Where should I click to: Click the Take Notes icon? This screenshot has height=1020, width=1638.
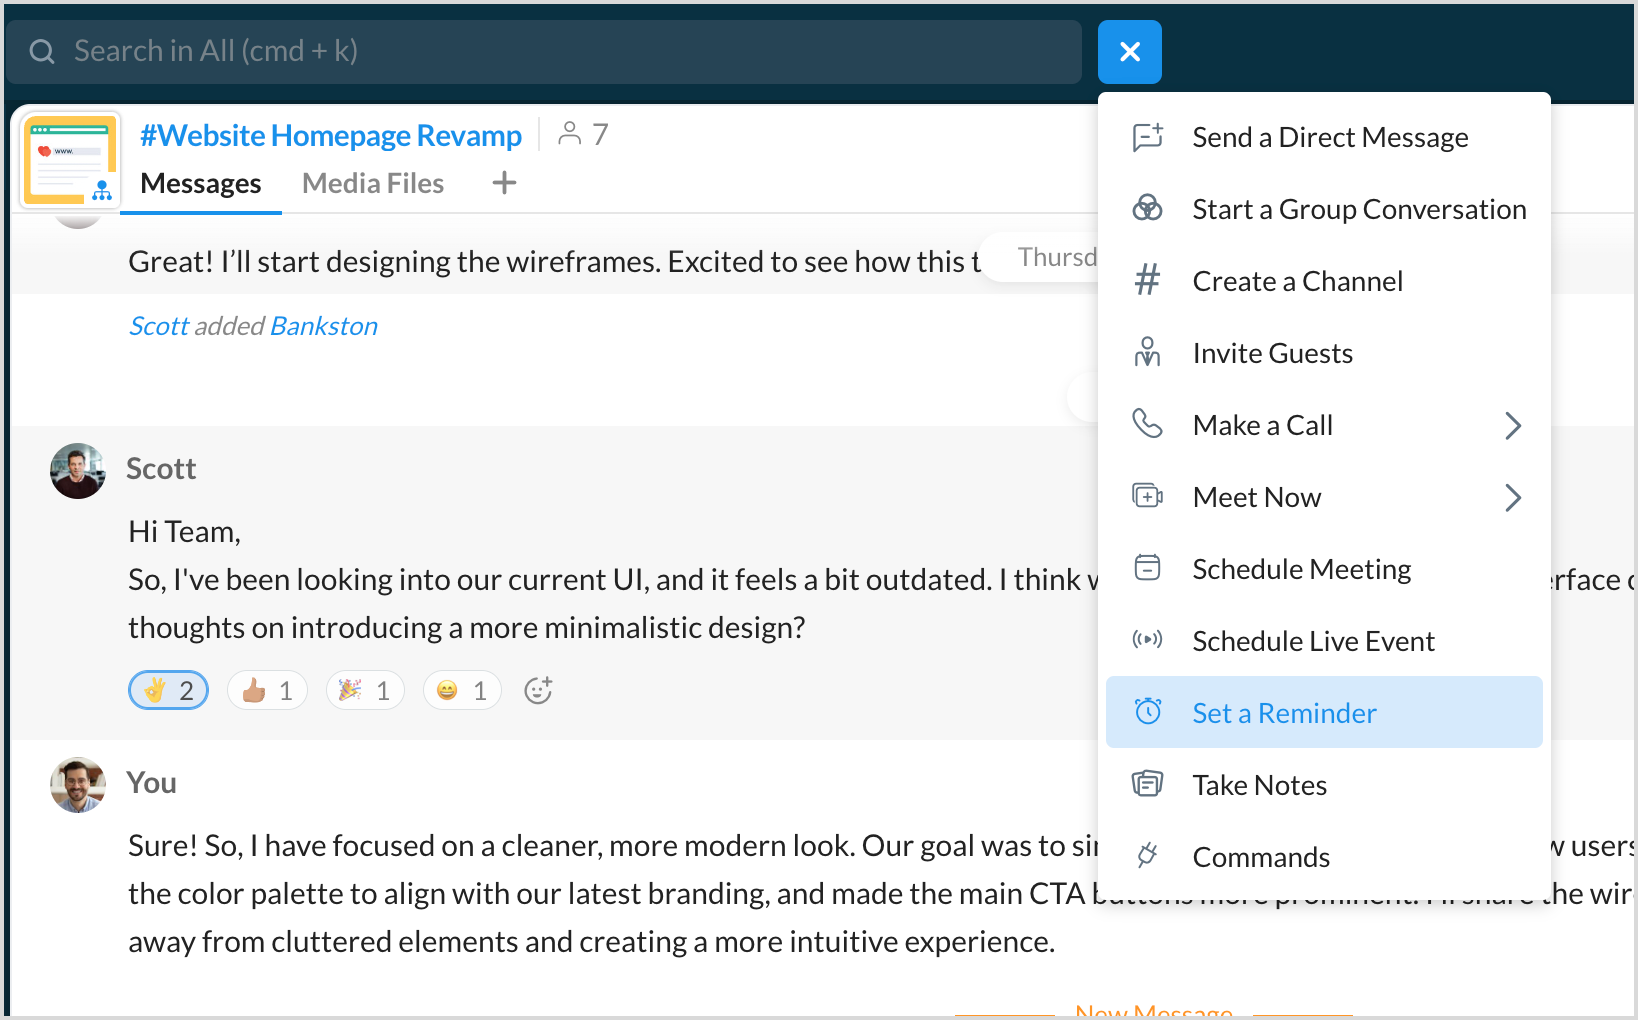click(1147, 784)
